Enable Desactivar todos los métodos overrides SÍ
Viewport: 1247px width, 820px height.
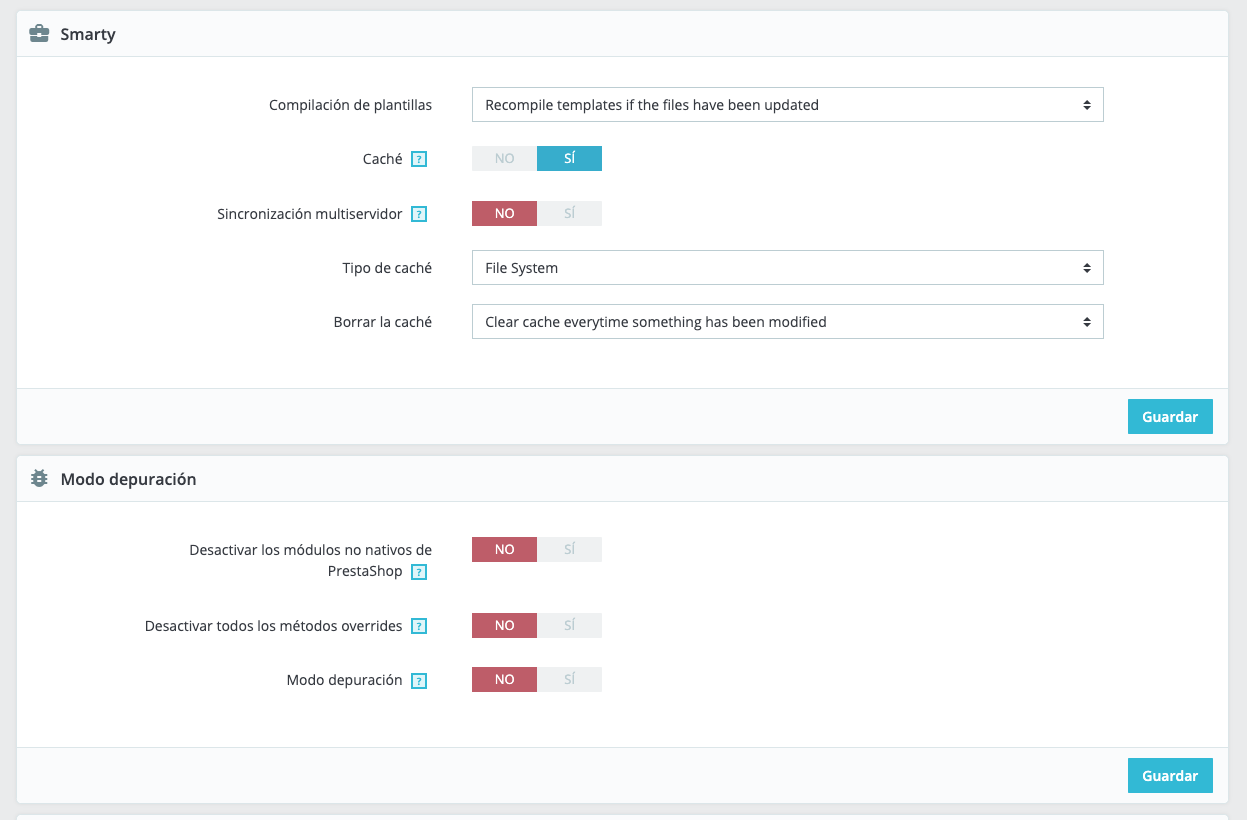coord(569,626)
